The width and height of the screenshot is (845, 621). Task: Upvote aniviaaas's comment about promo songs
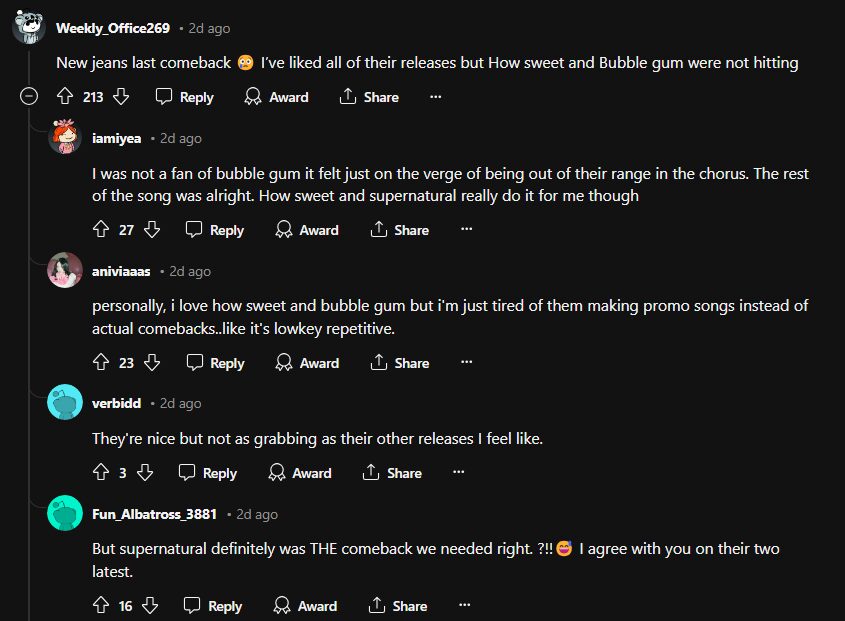(100, 362)
